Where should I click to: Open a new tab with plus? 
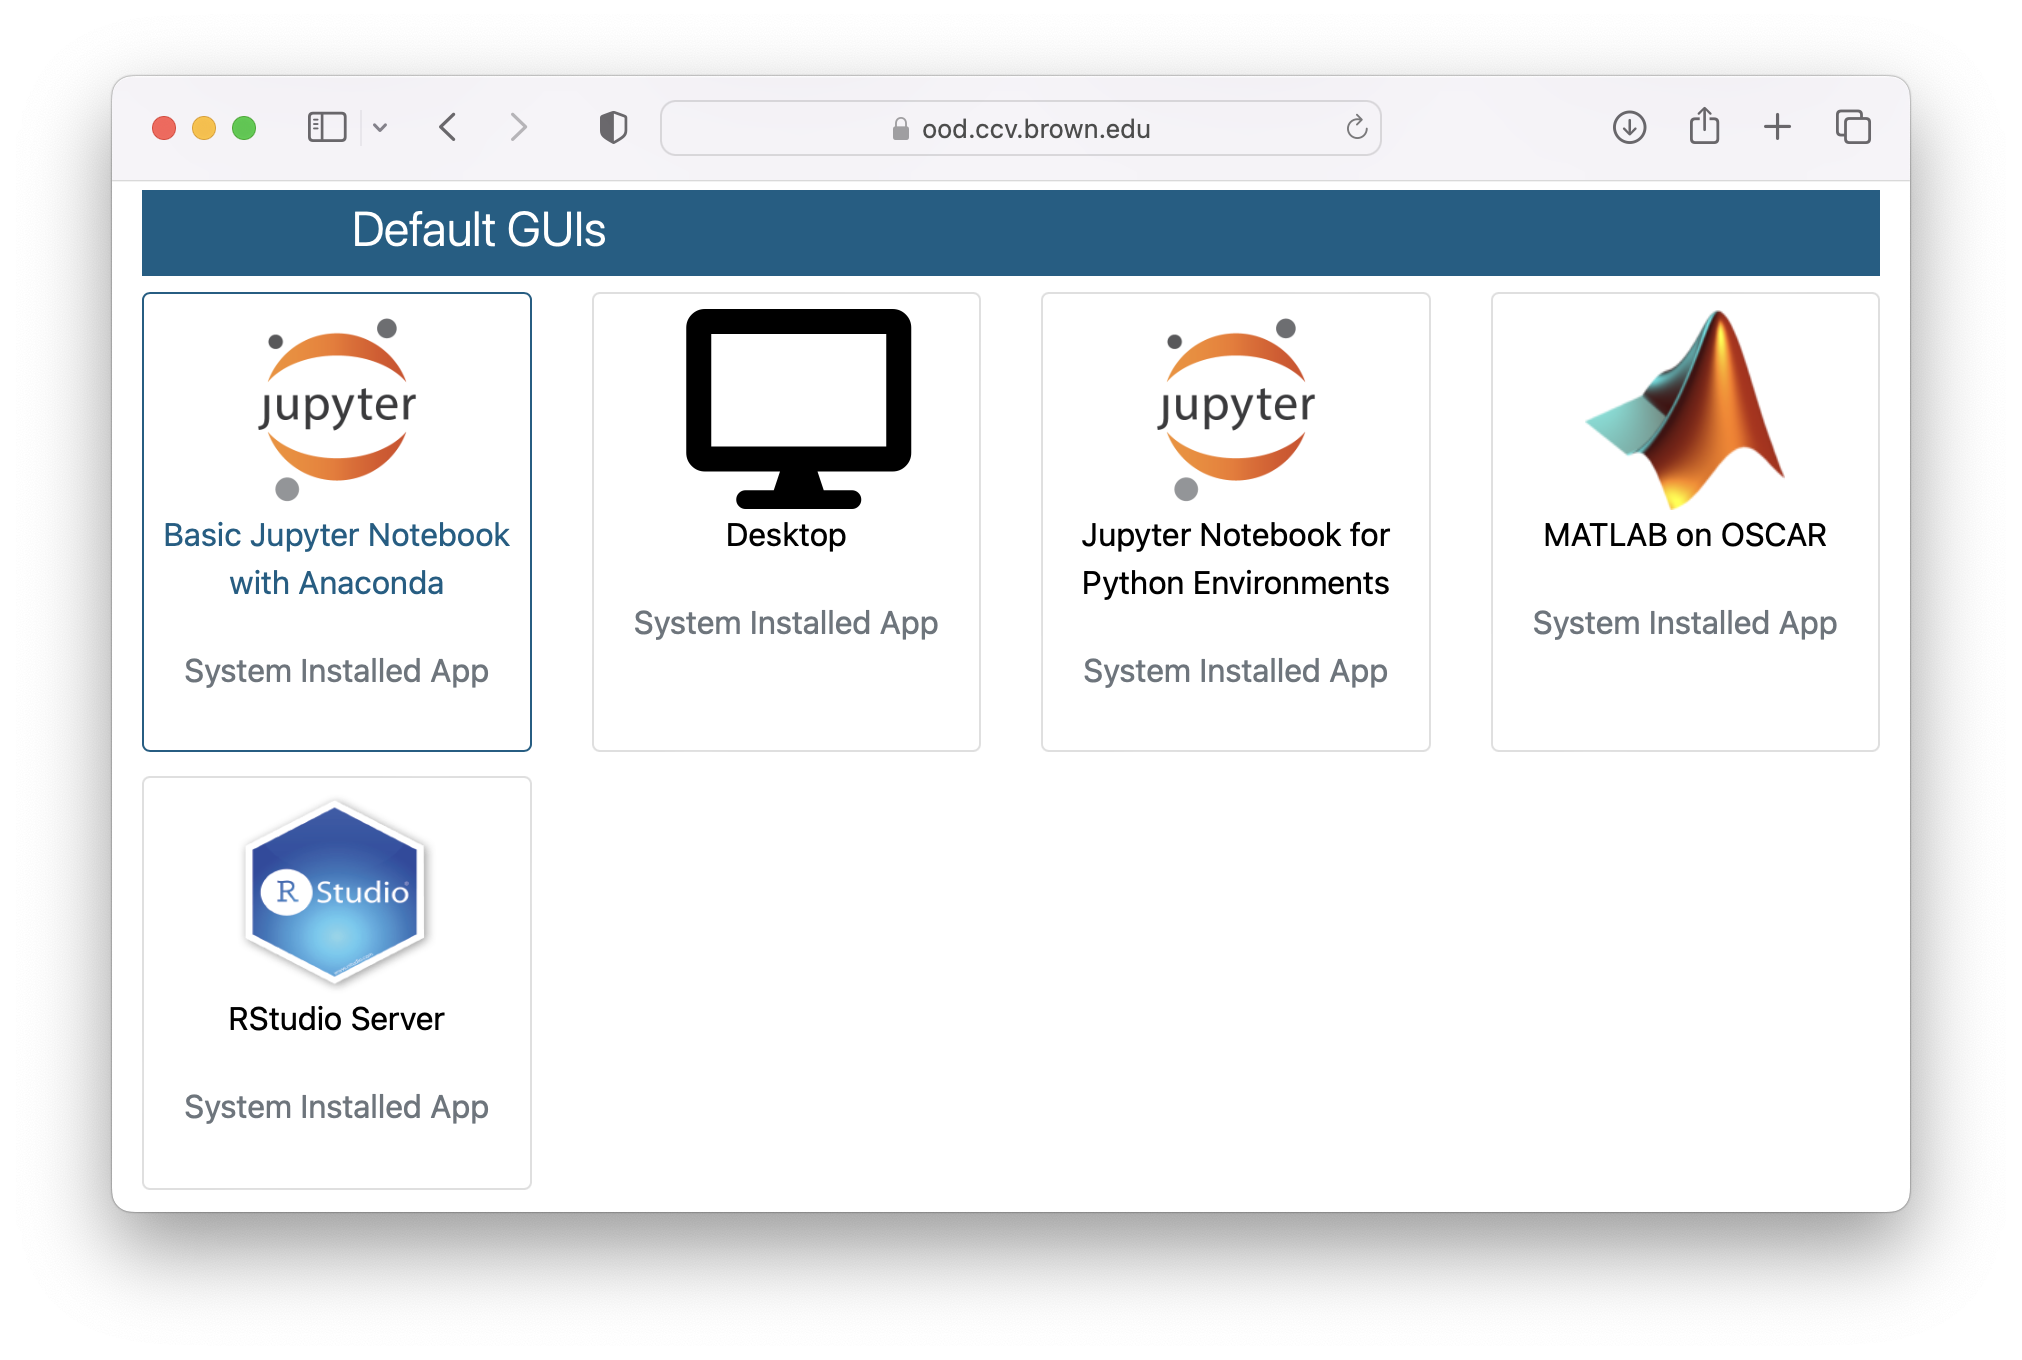pyautogui.click(x=1777, y=127)
